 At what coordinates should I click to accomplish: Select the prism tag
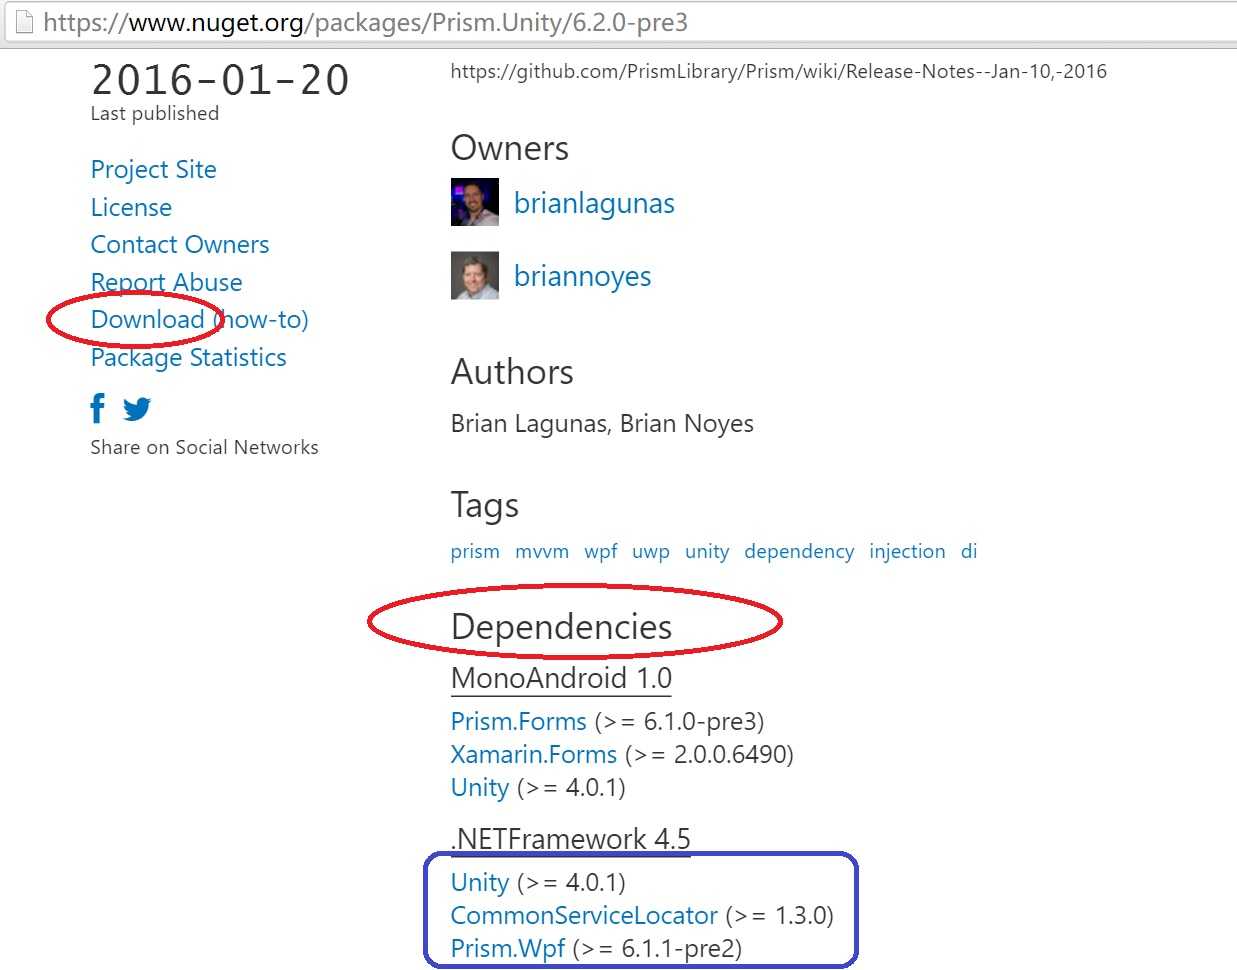(475, 551)
